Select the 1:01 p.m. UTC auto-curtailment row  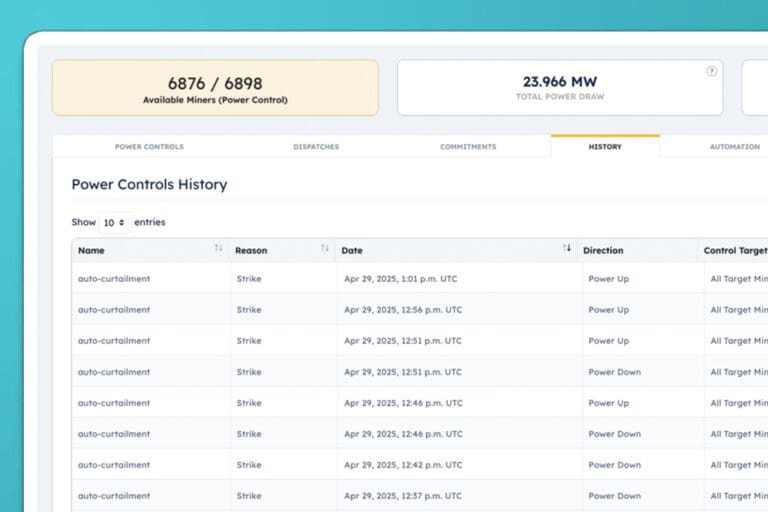coord(114,279)
